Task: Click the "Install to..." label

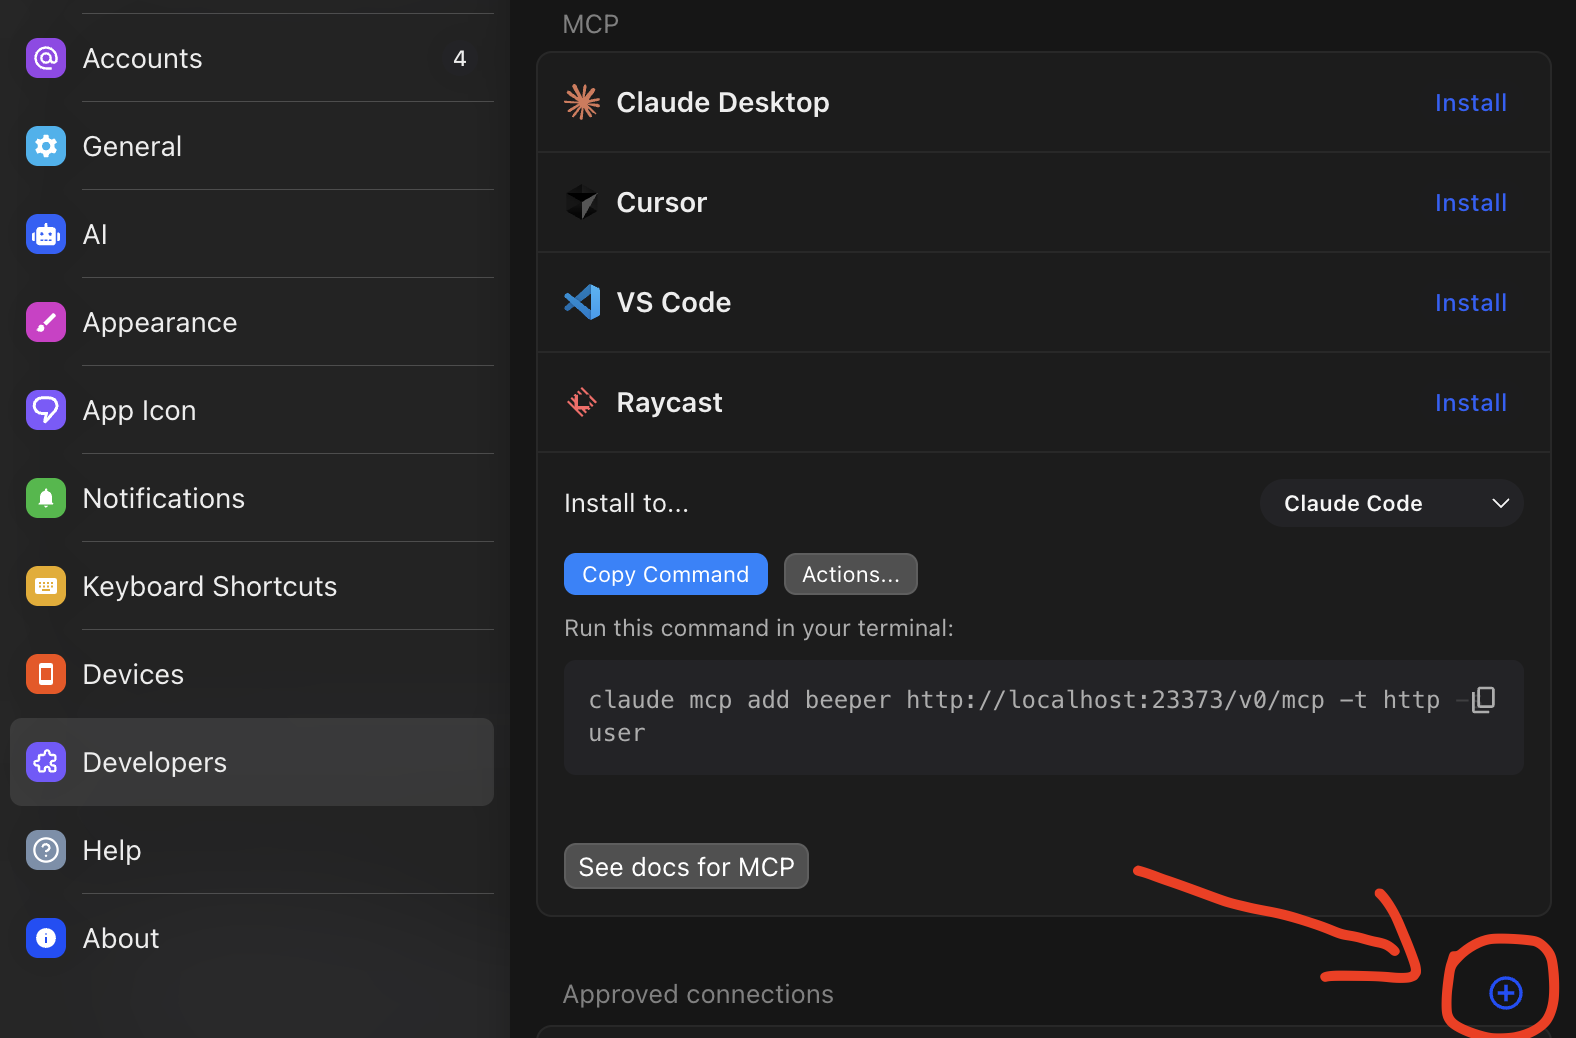Action: point(626,503)
